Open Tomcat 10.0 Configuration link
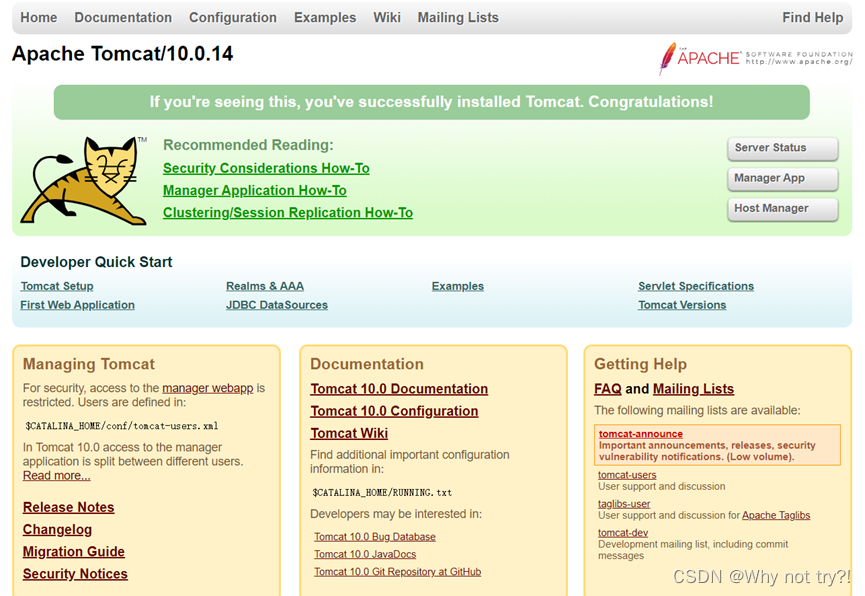 [x=394, y=411]
